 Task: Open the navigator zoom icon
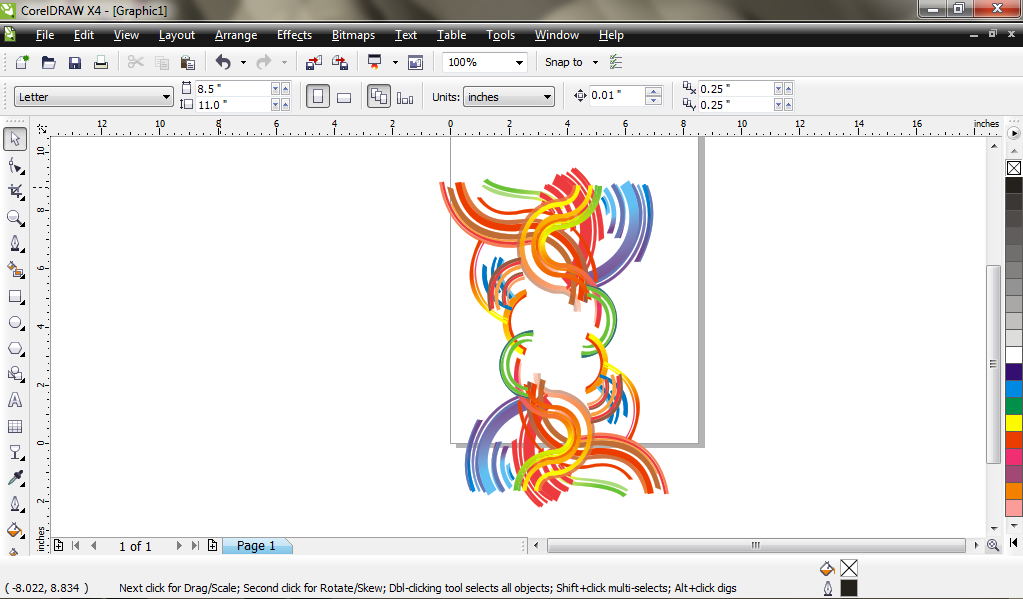point(993,545)
